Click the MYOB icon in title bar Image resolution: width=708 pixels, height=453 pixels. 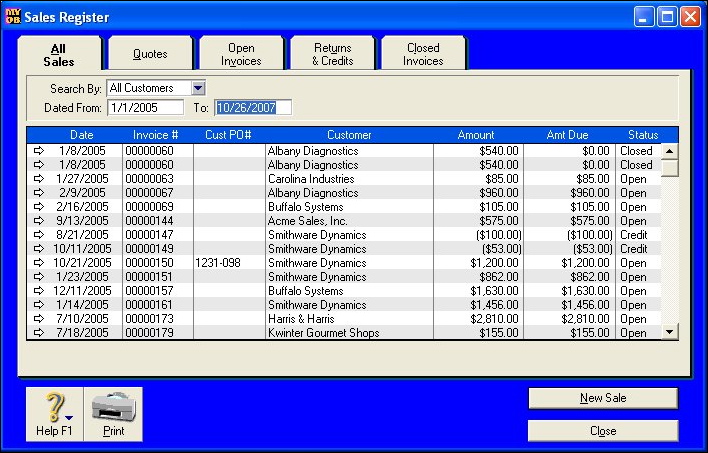click(x=13, y=17)
